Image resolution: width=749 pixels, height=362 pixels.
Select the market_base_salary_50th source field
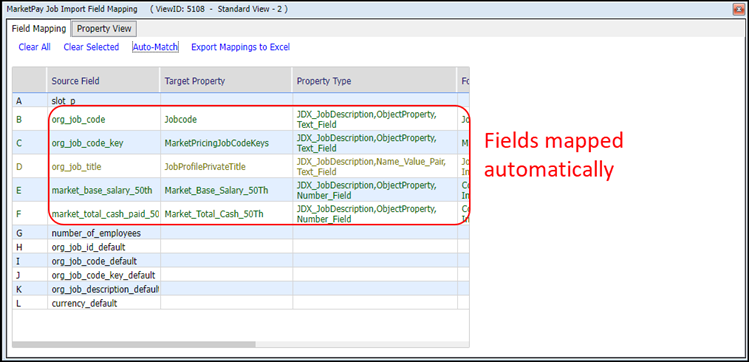[104, 190]
